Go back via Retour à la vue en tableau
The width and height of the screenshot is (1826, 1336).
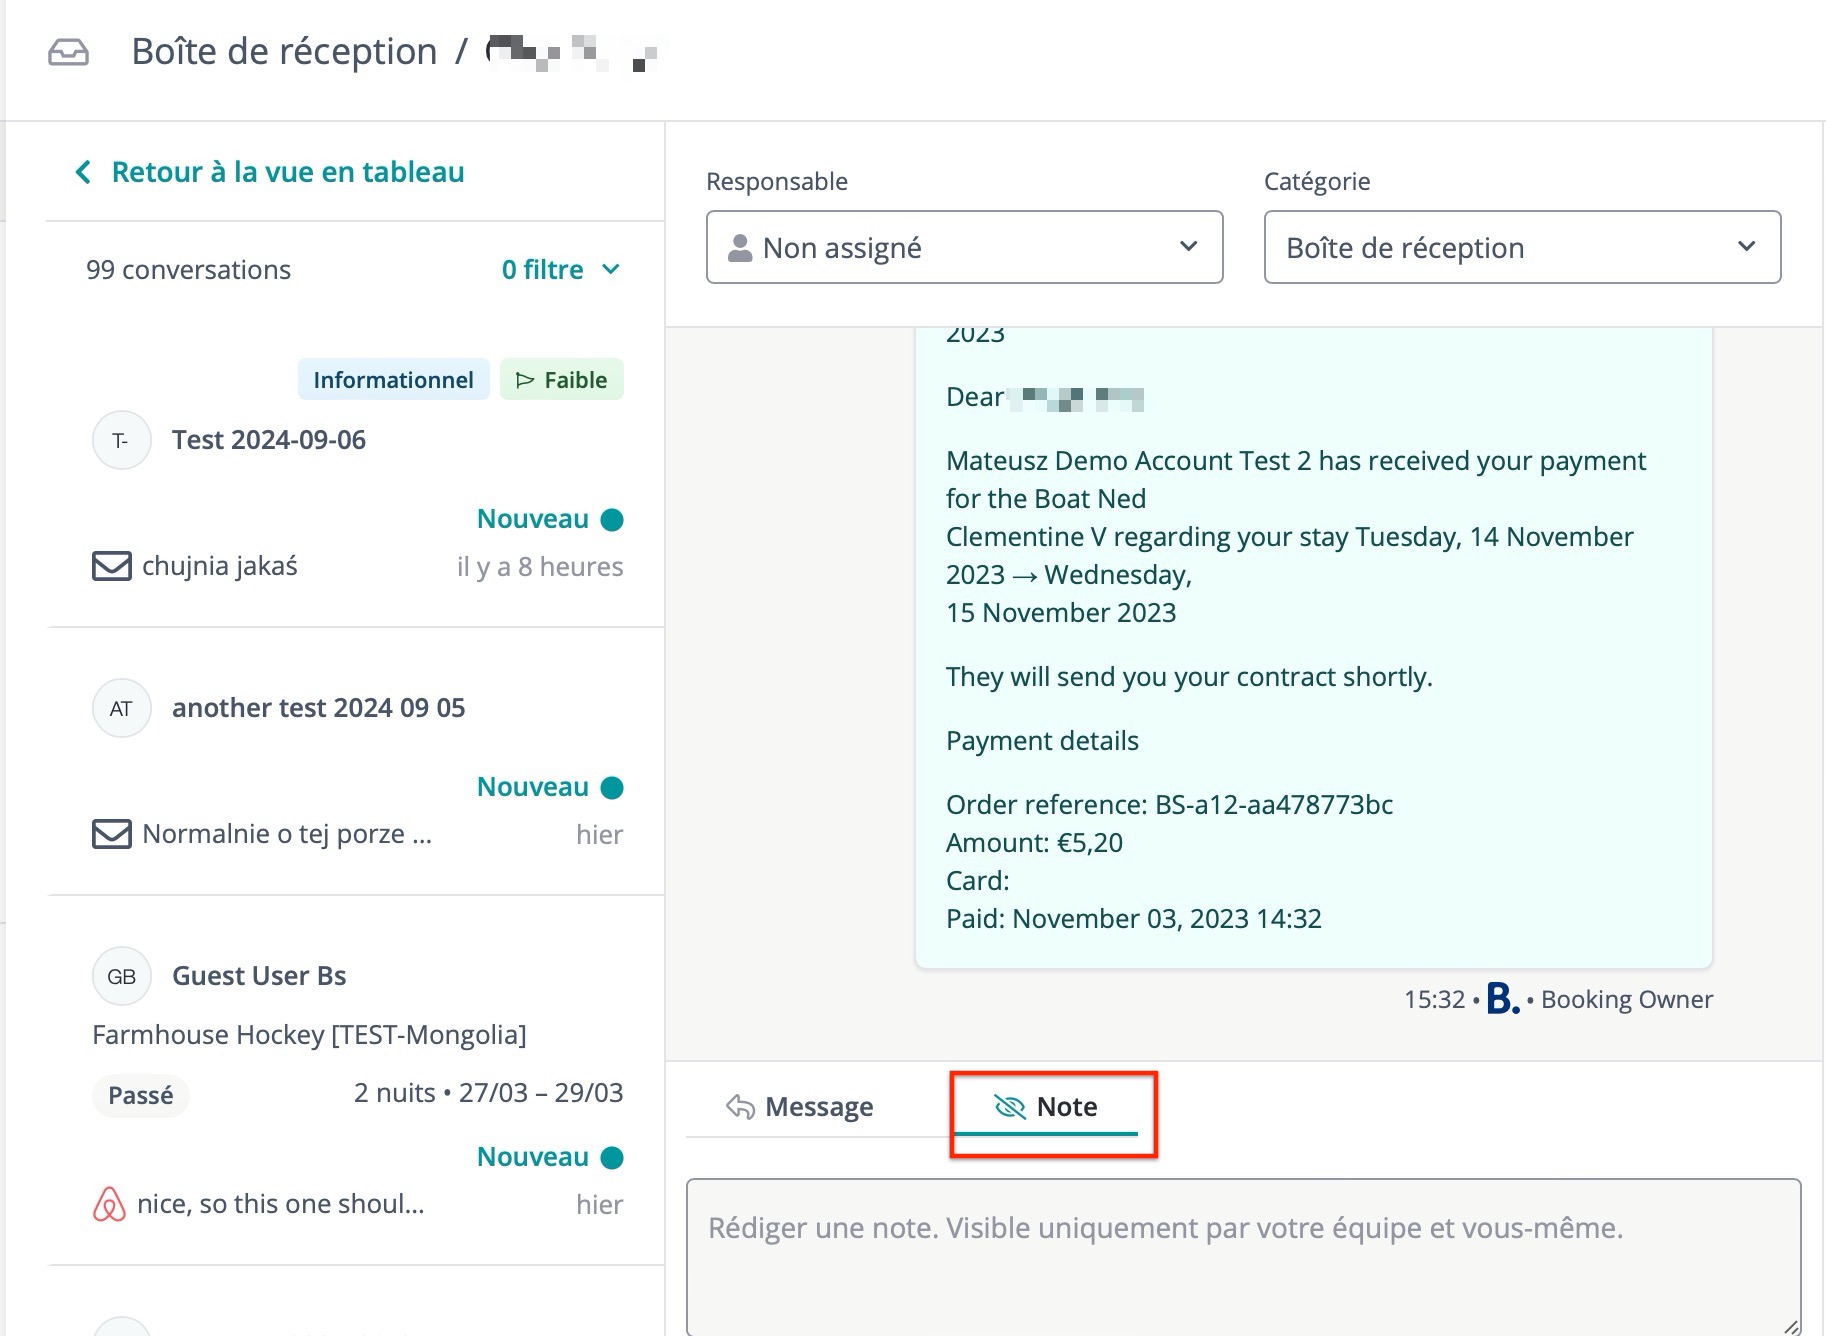(x=287, y=173)
